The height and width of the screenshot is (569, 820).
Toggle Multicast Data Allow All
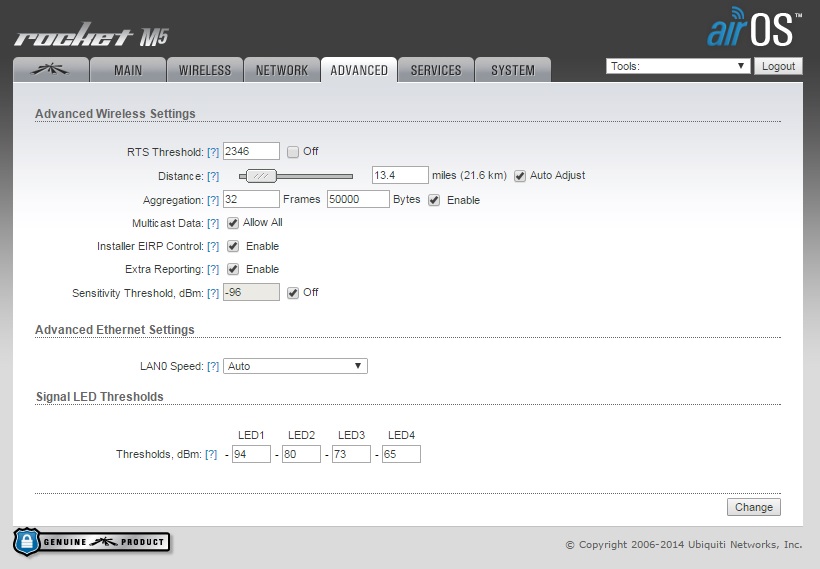click(x=233, y=223)
